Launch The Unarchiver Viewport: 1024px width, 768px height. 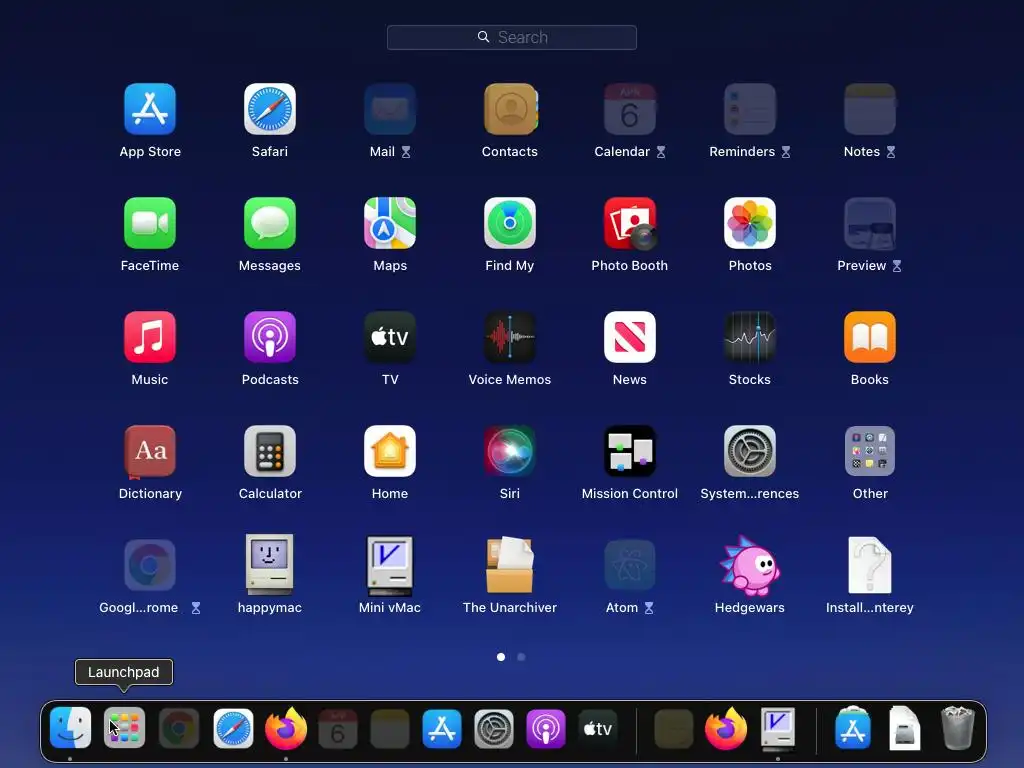point(510,565)
